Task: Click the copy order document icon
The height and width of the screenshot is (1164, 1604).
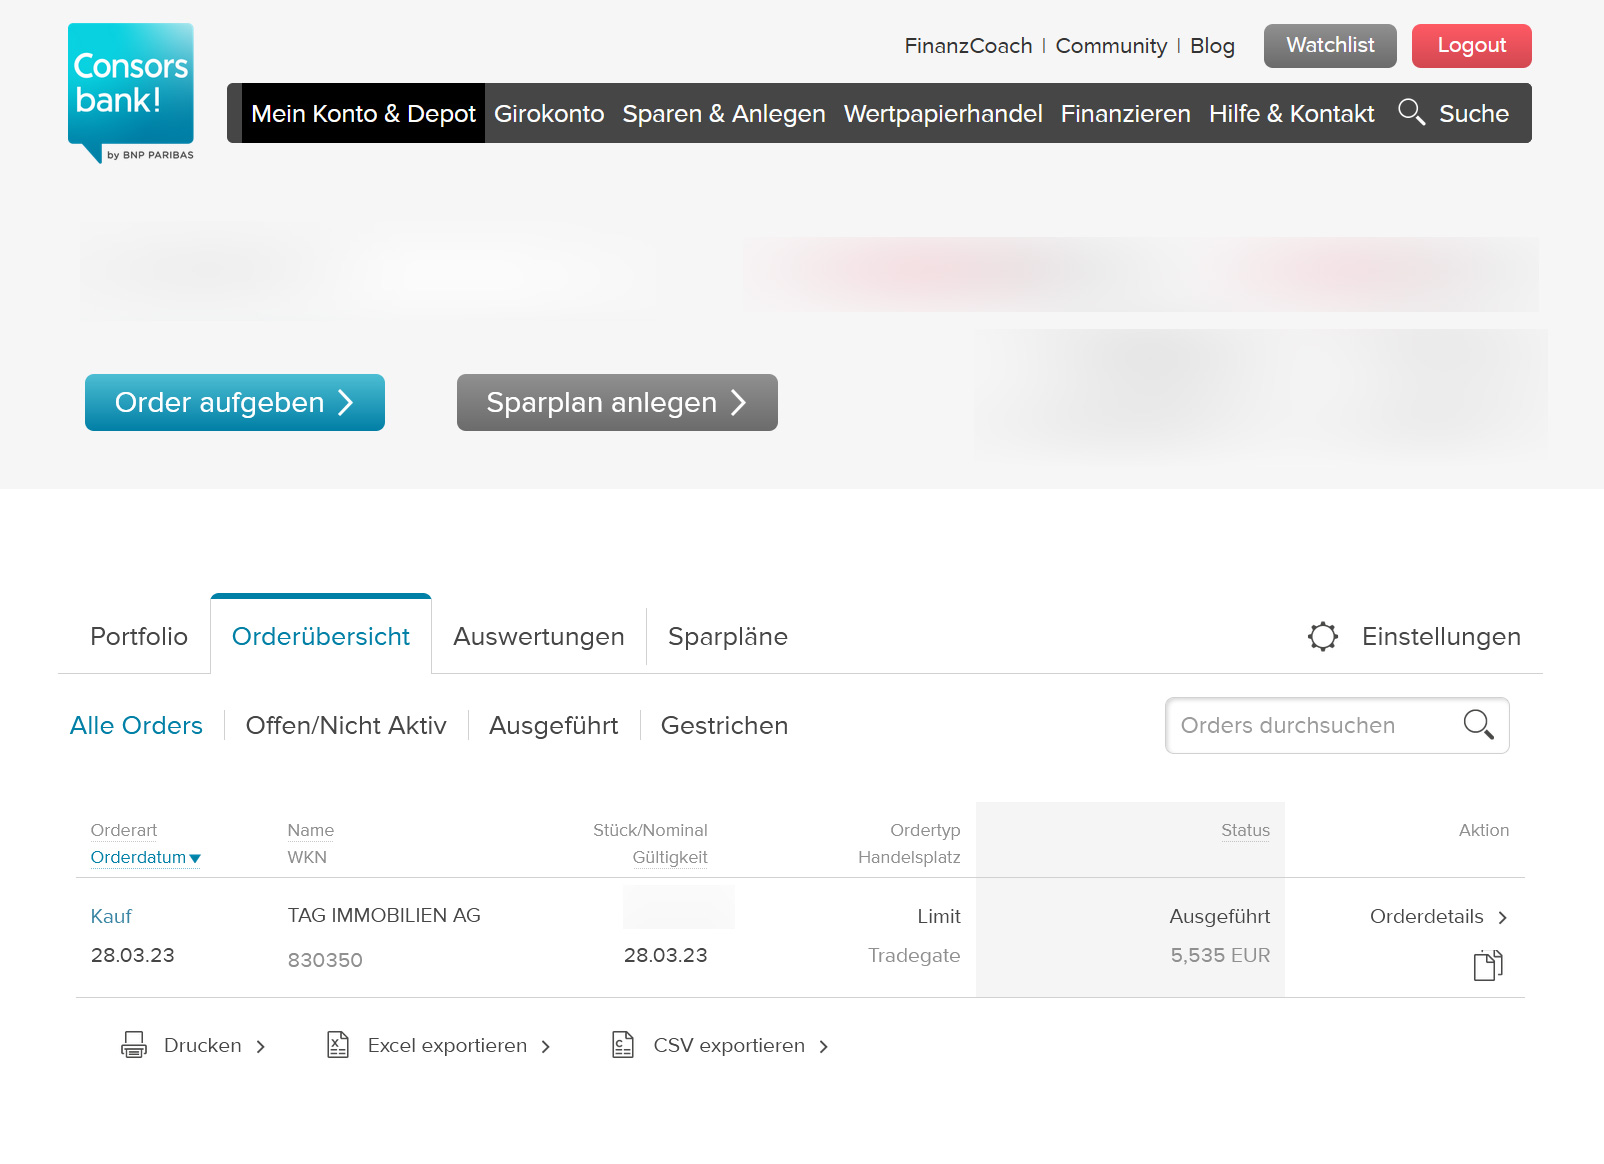Action: pos(1487,965)
